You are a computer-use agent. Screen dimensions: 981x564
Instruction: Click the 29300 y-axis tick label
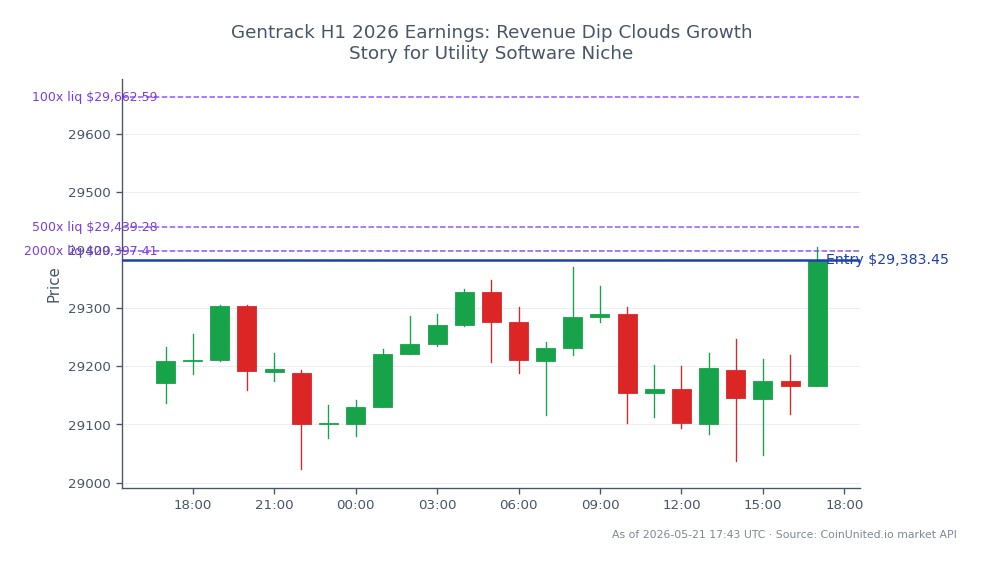(89, 309)
